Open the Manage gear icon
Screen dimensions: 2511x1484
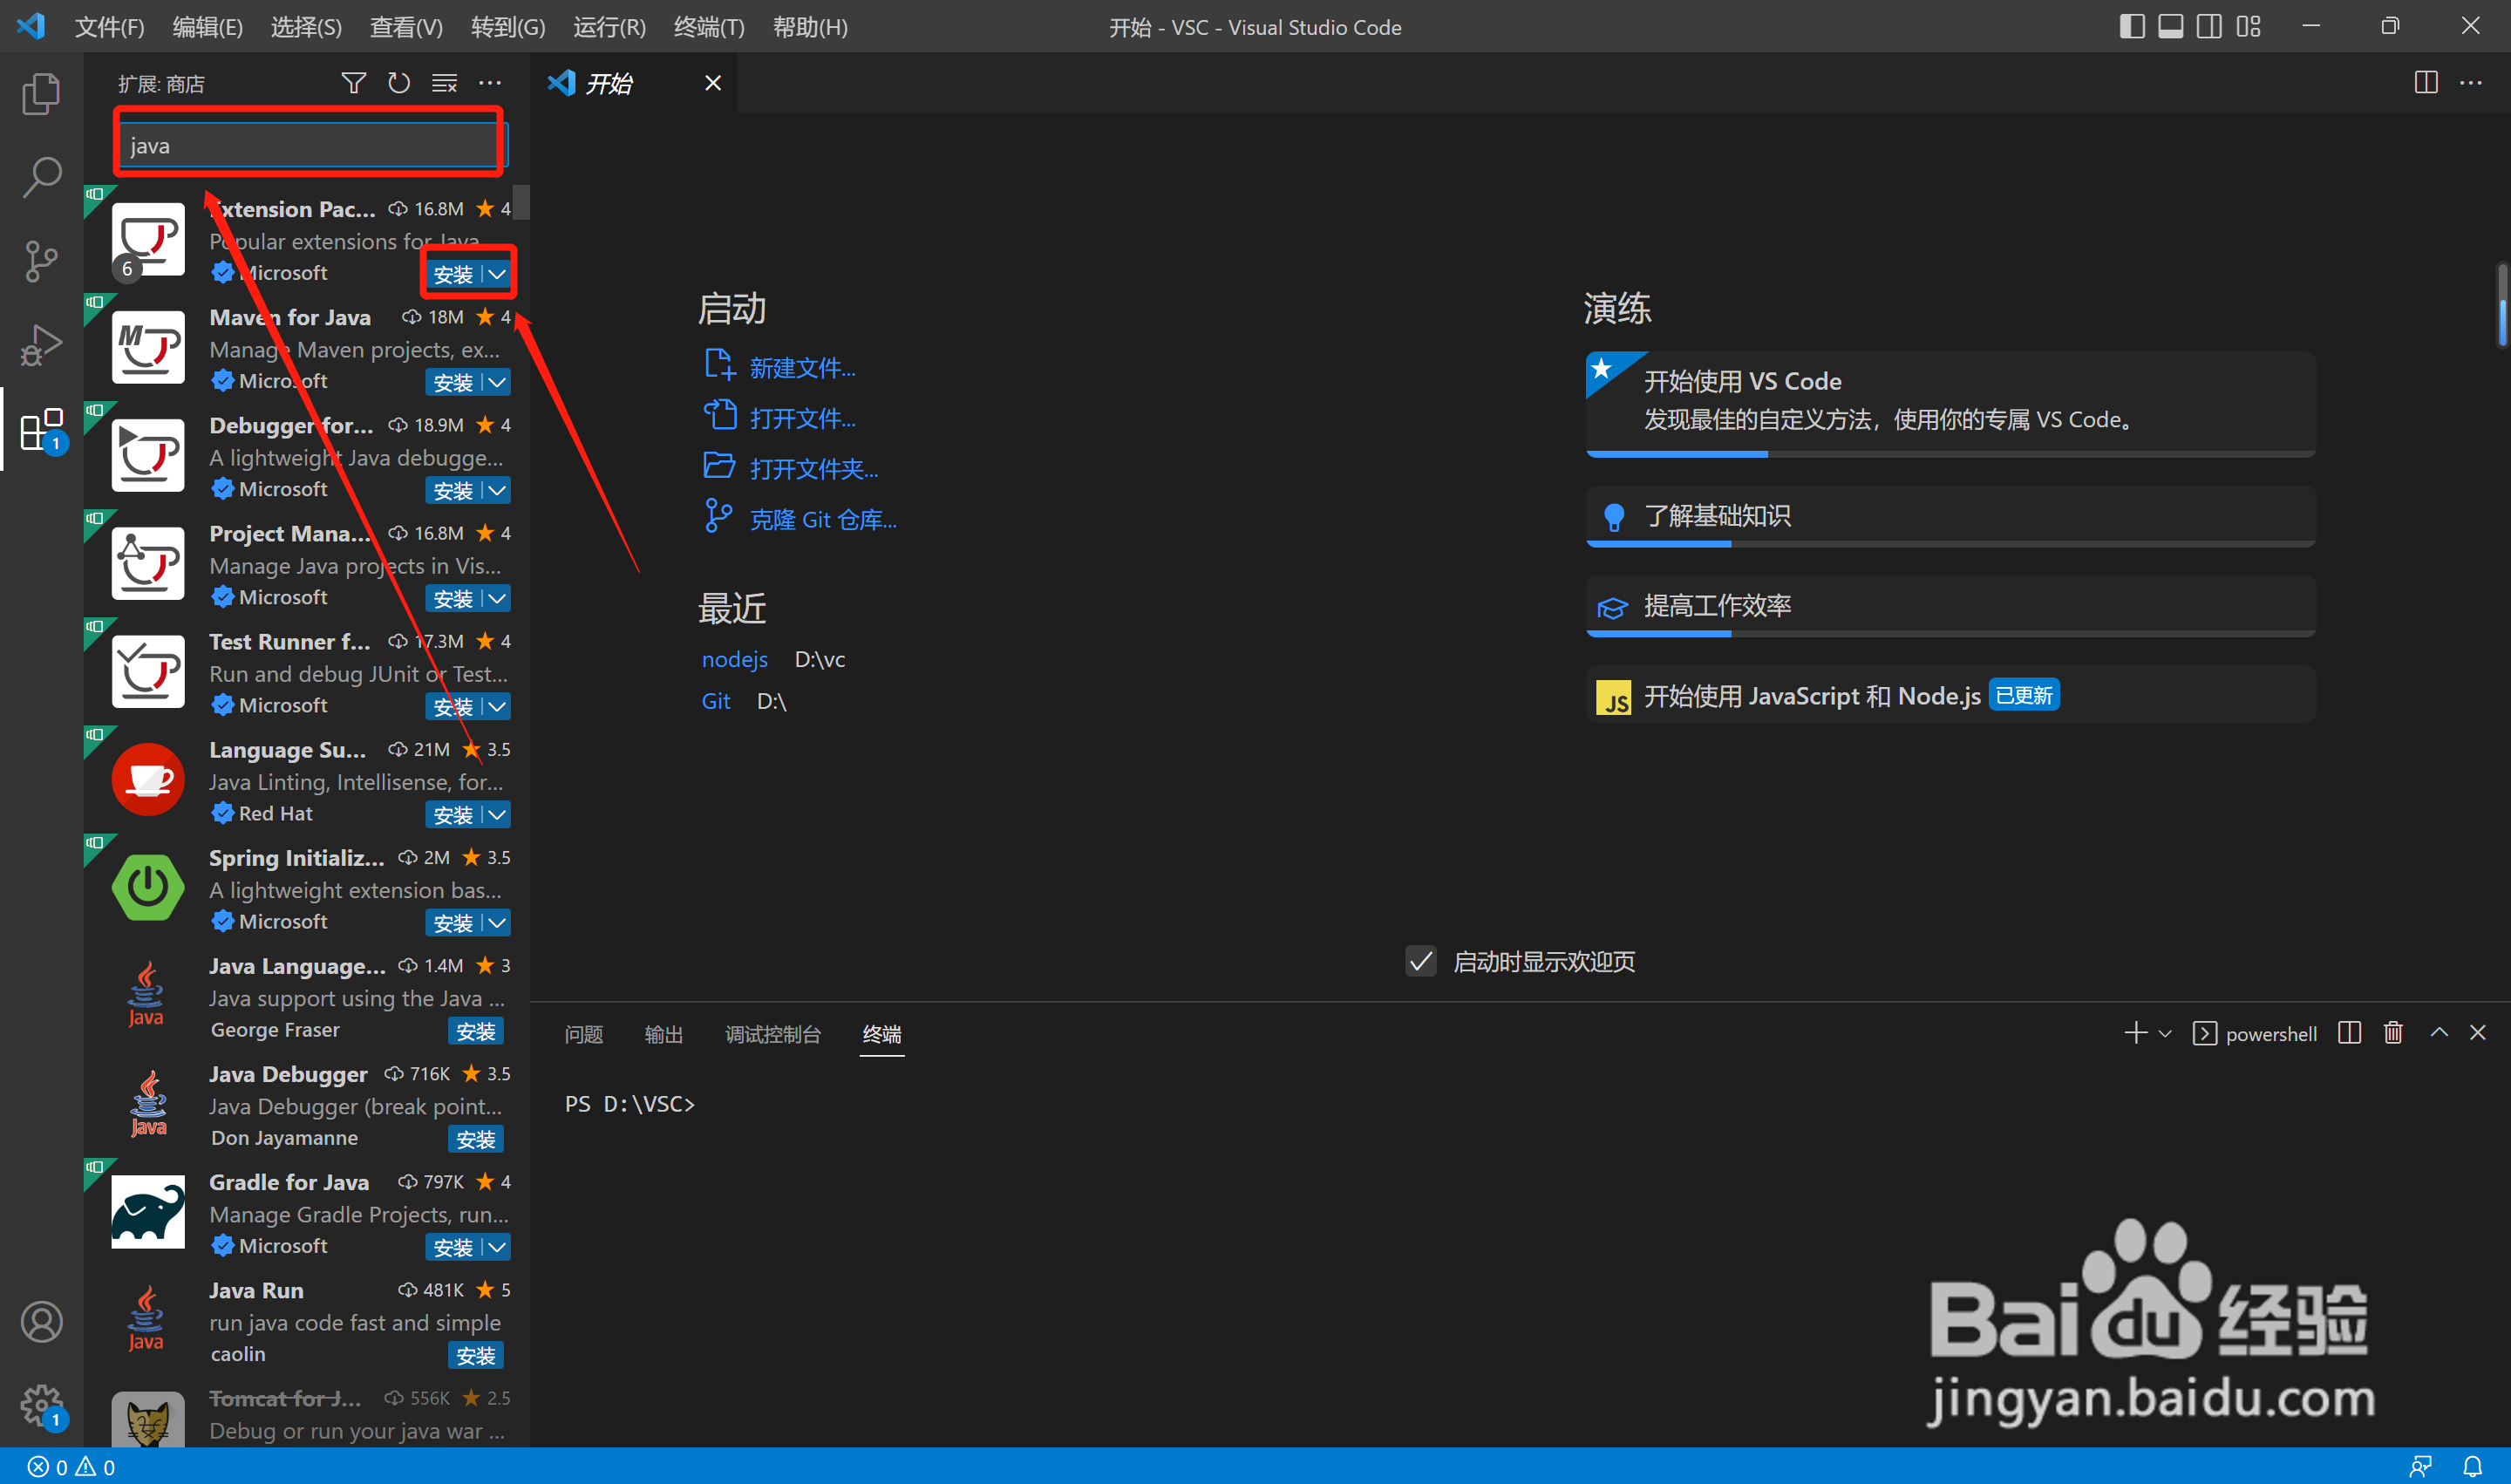41,1405
